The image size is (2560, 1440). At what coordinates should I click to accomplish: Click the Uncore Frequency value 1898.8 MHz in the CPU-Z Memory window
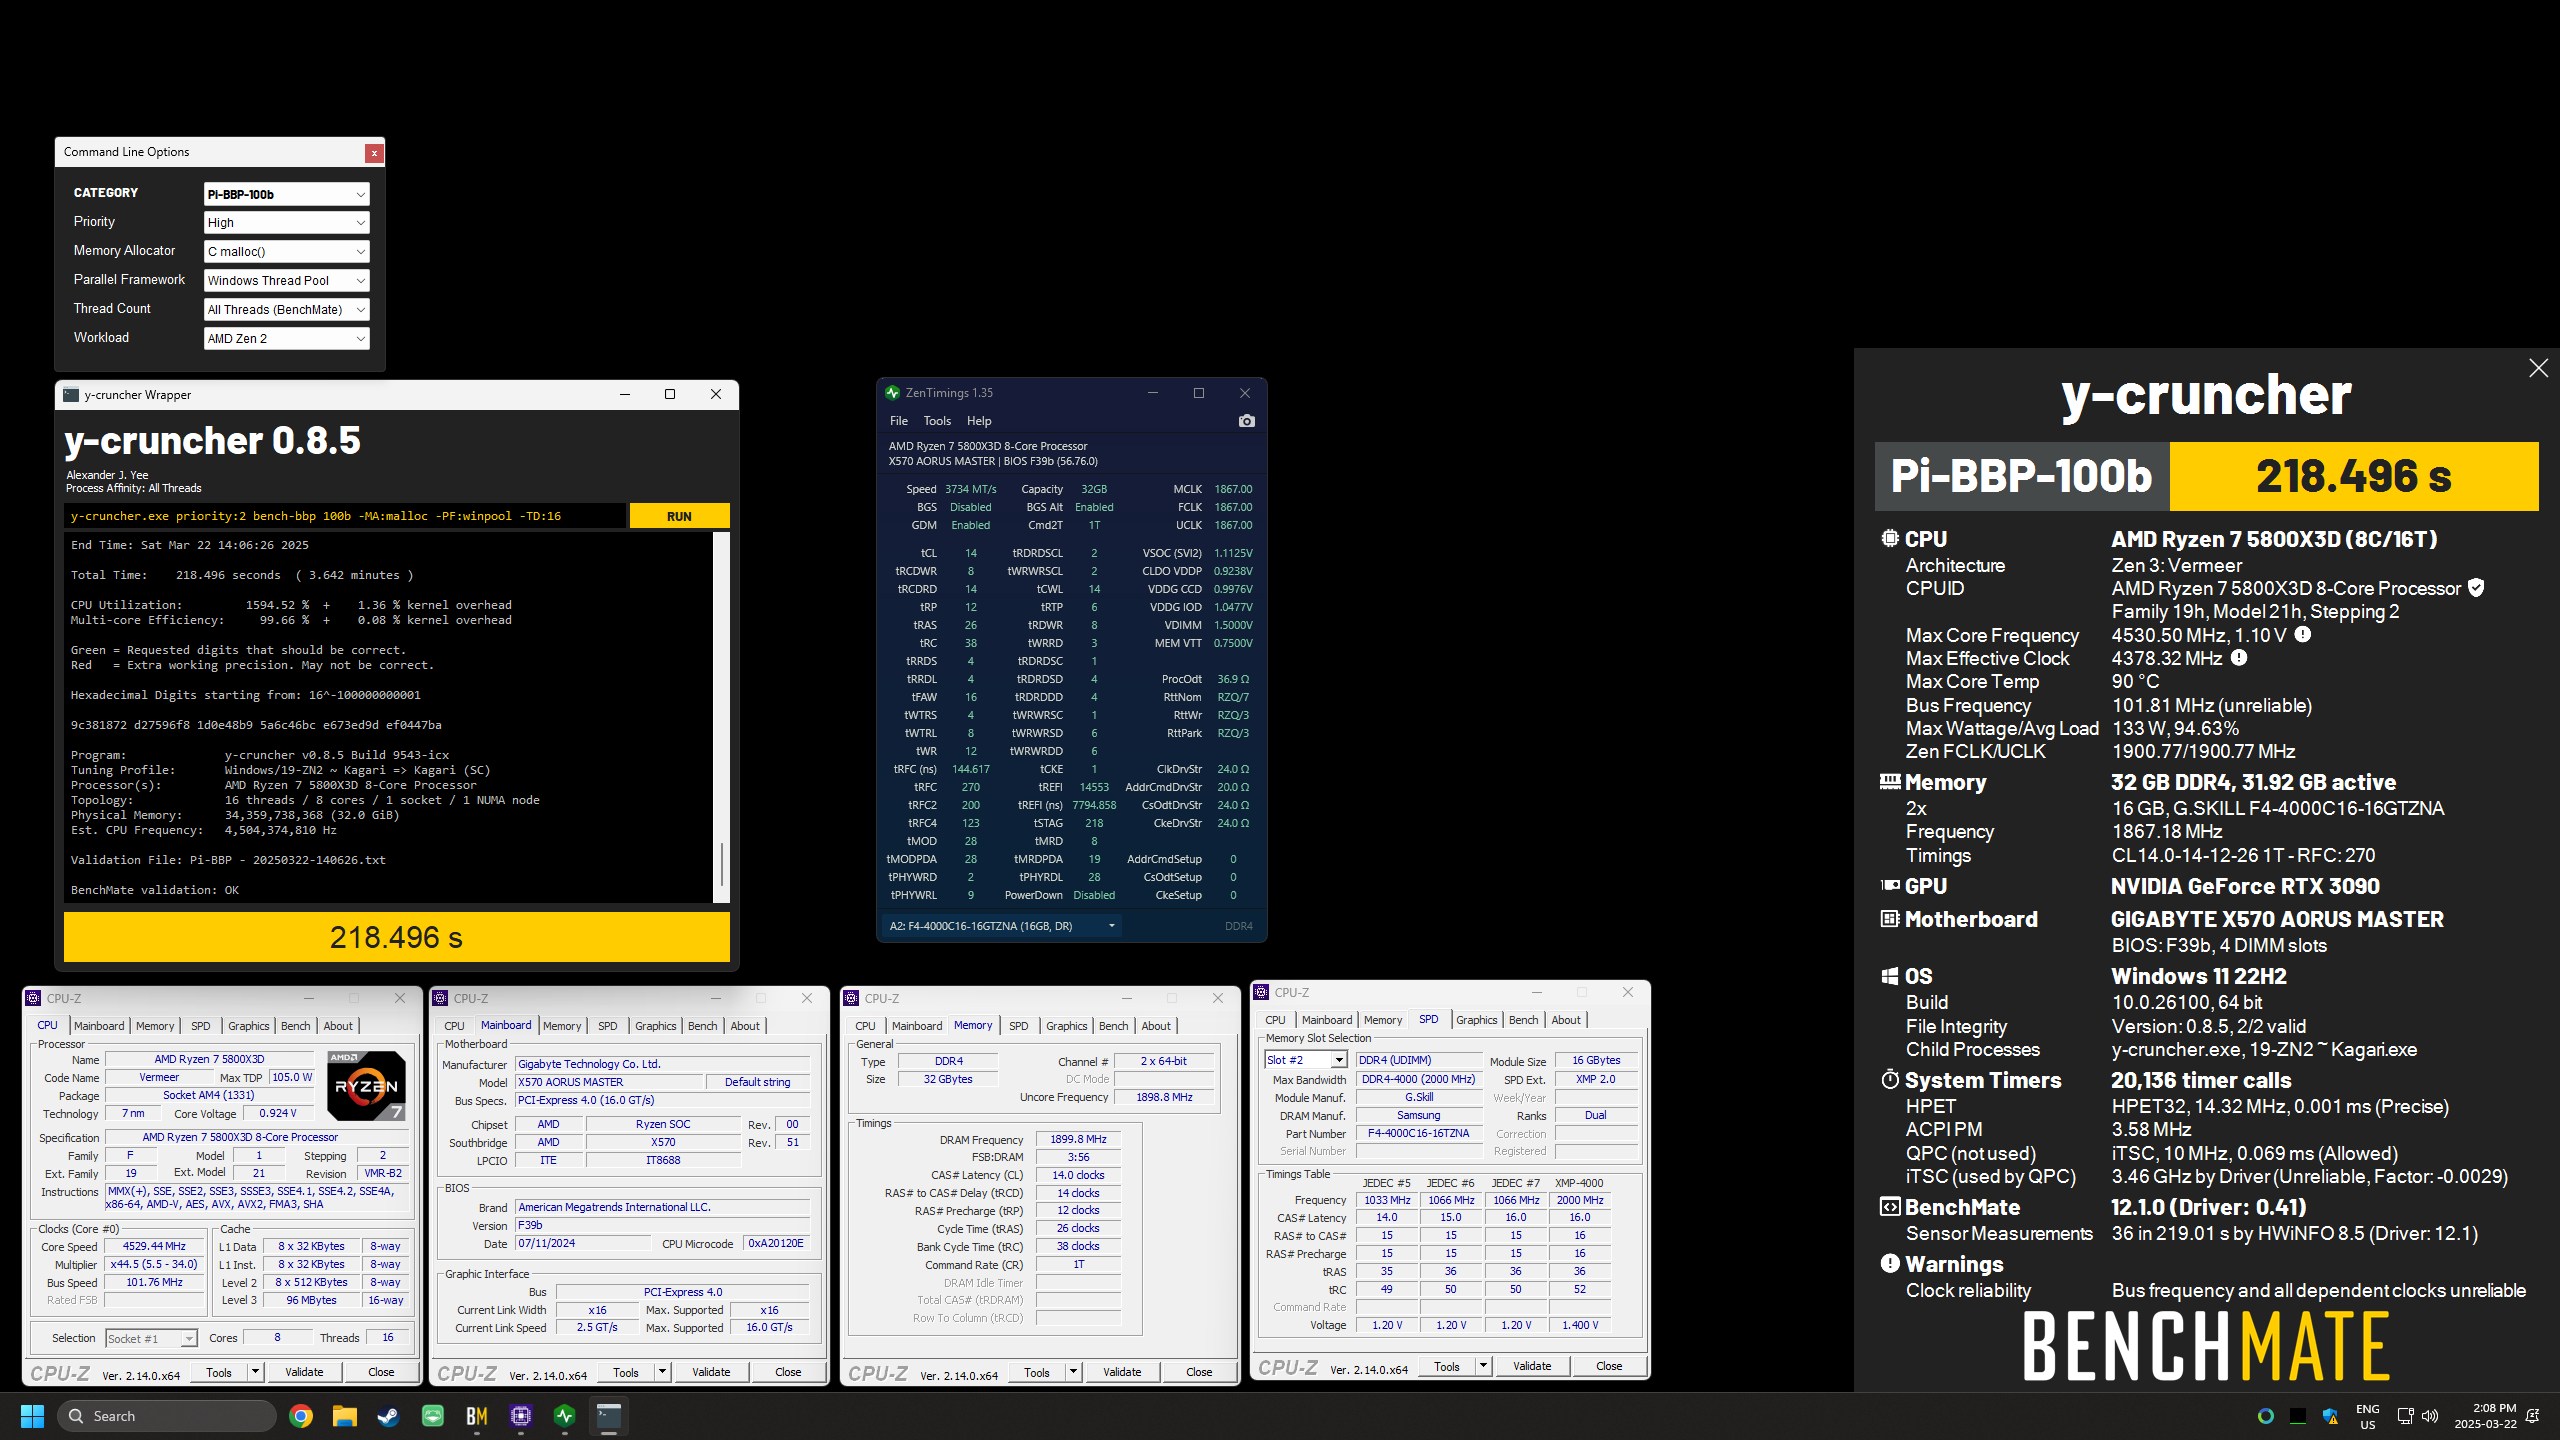point(1164,1097)
